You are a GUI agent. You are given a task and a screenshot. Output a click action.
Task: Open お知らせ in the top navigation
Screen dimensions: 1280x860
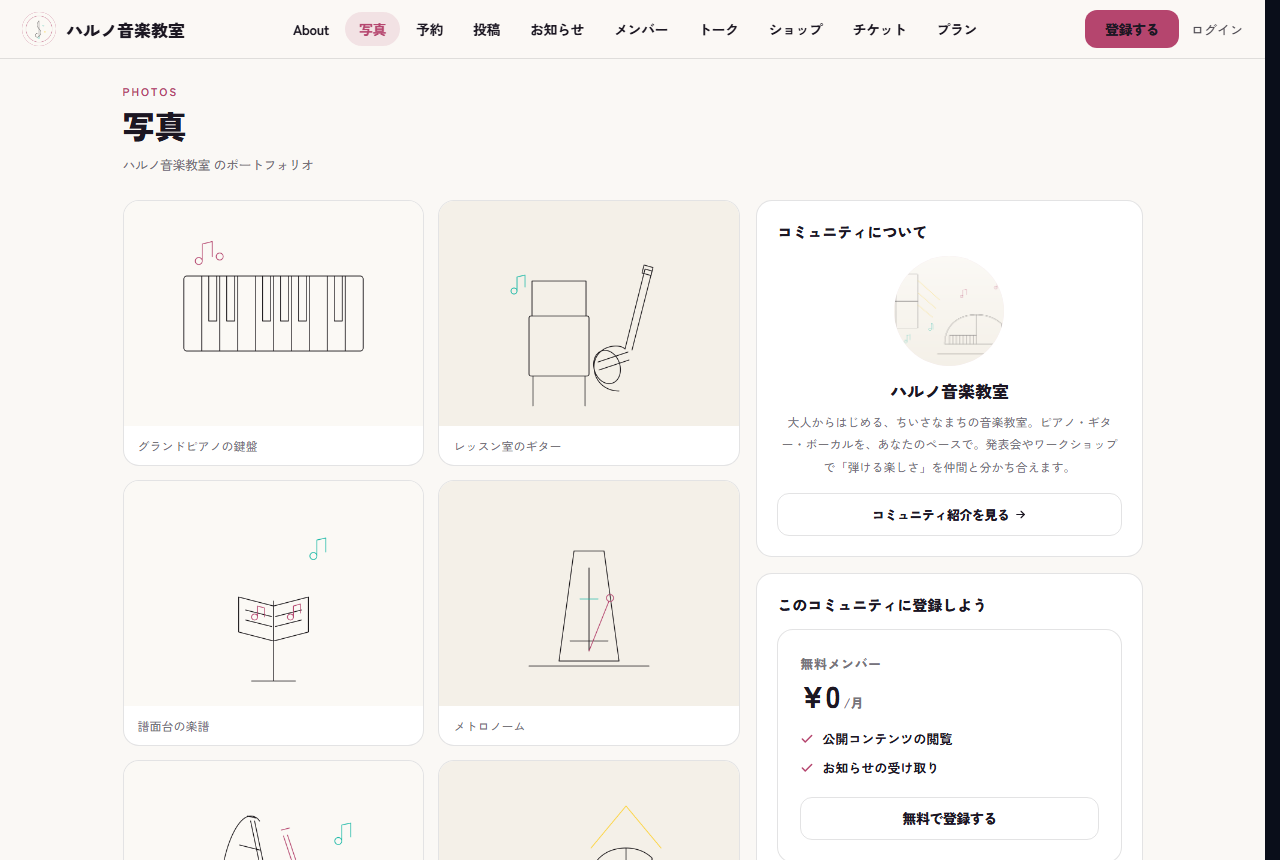point(557,30)
